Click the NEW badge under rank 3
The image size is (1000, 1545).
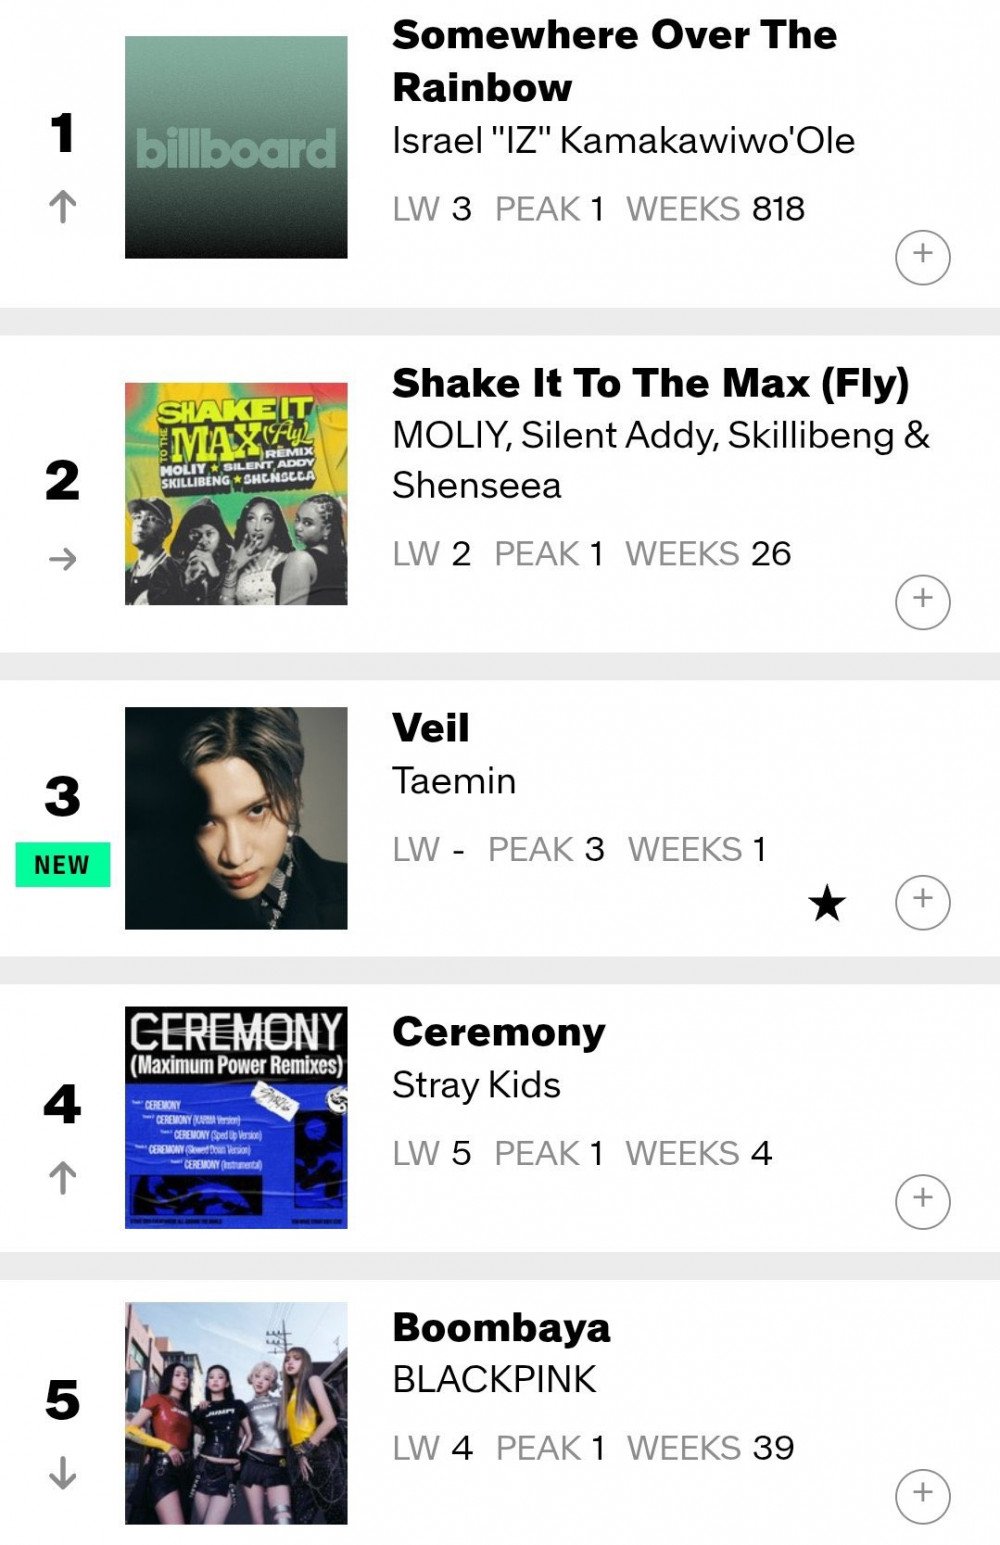click(x=62, y=865)
